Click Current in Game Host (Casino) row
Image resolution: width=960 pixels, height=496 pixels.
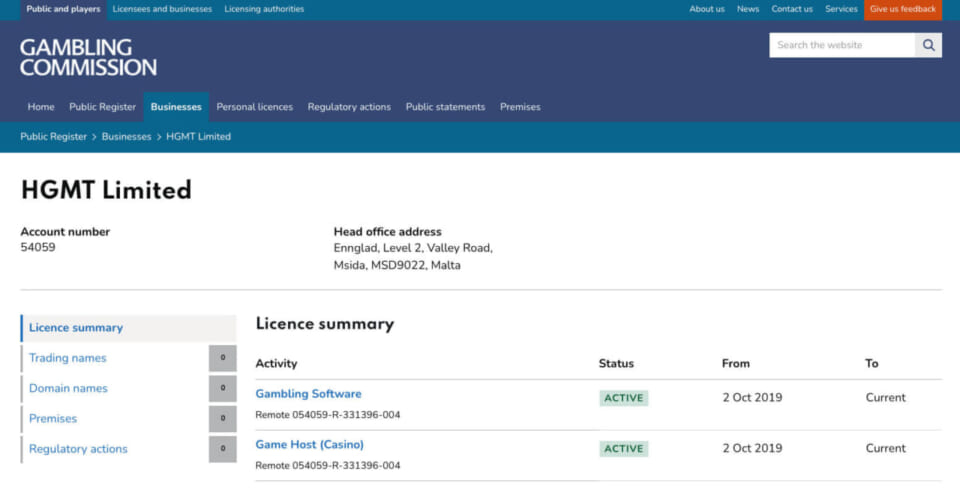point(885,448)
